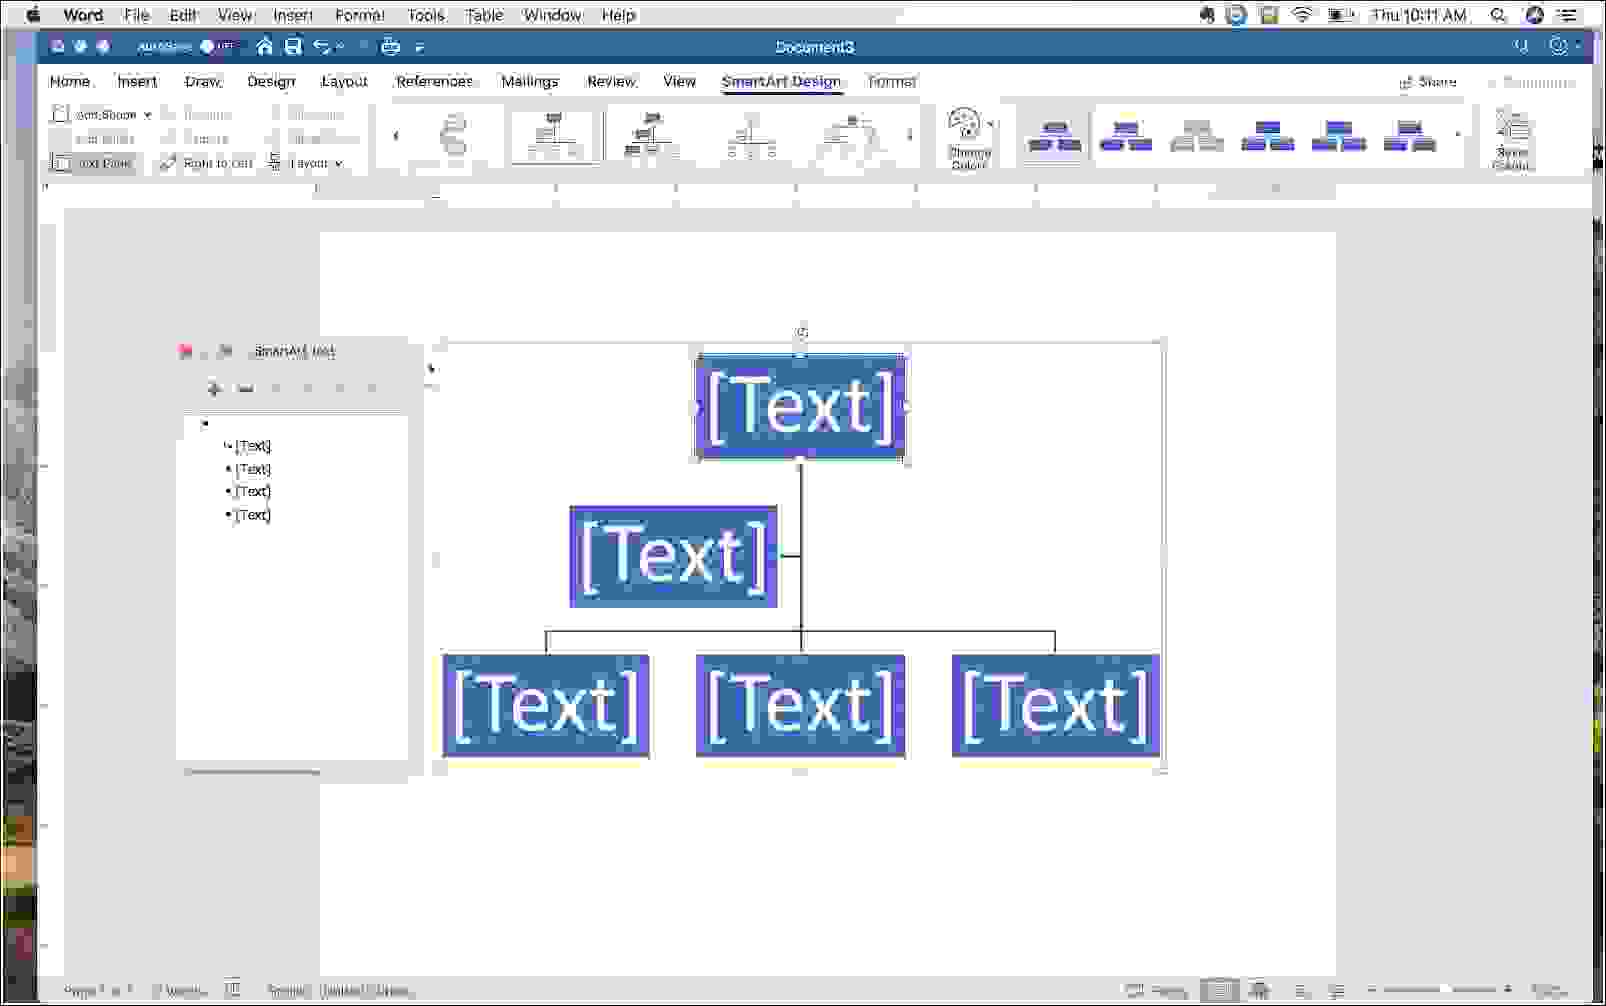Toggle the Text Pane button

pyautogui.click(x=93, y=163)
